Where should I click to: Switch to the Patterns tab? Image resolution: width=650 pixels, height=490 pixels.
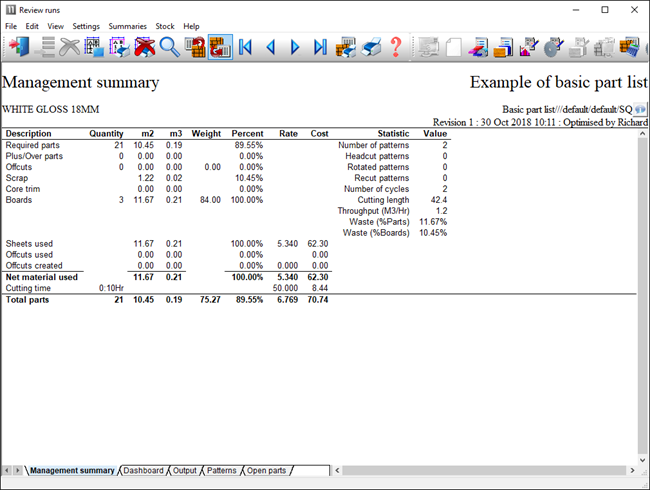coord(221,470)
